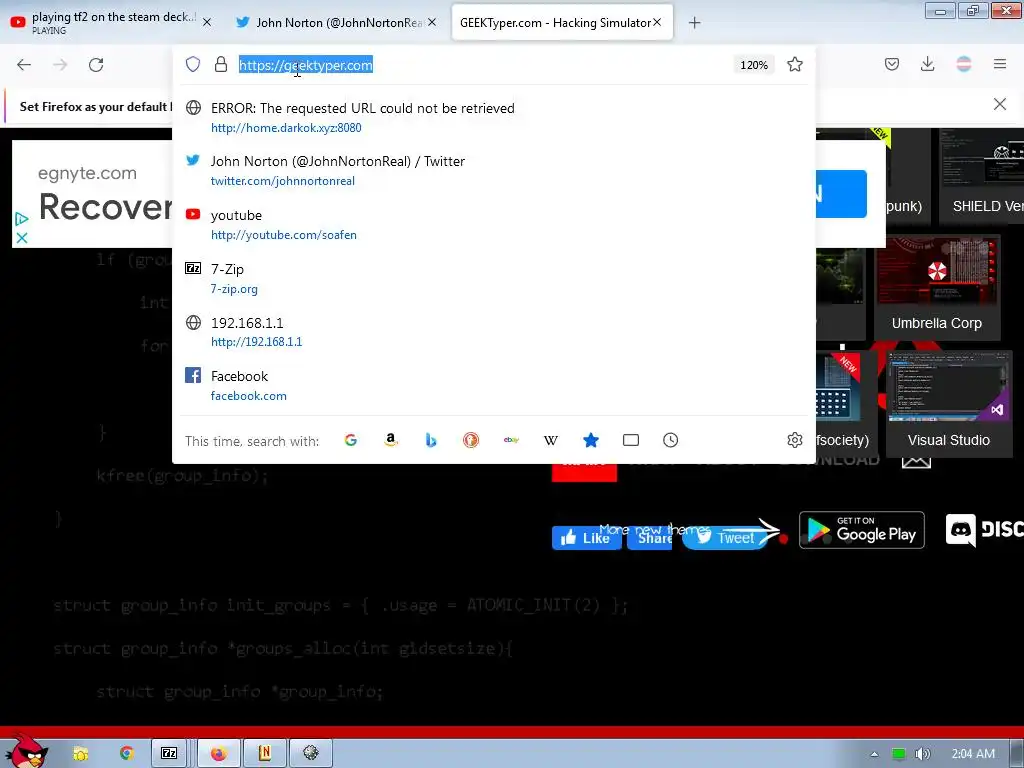Image resolution: width=1024 pixels, height=768 pixels.
Task: Open the Firefox application menu
Action: [x=1000, y=64]
